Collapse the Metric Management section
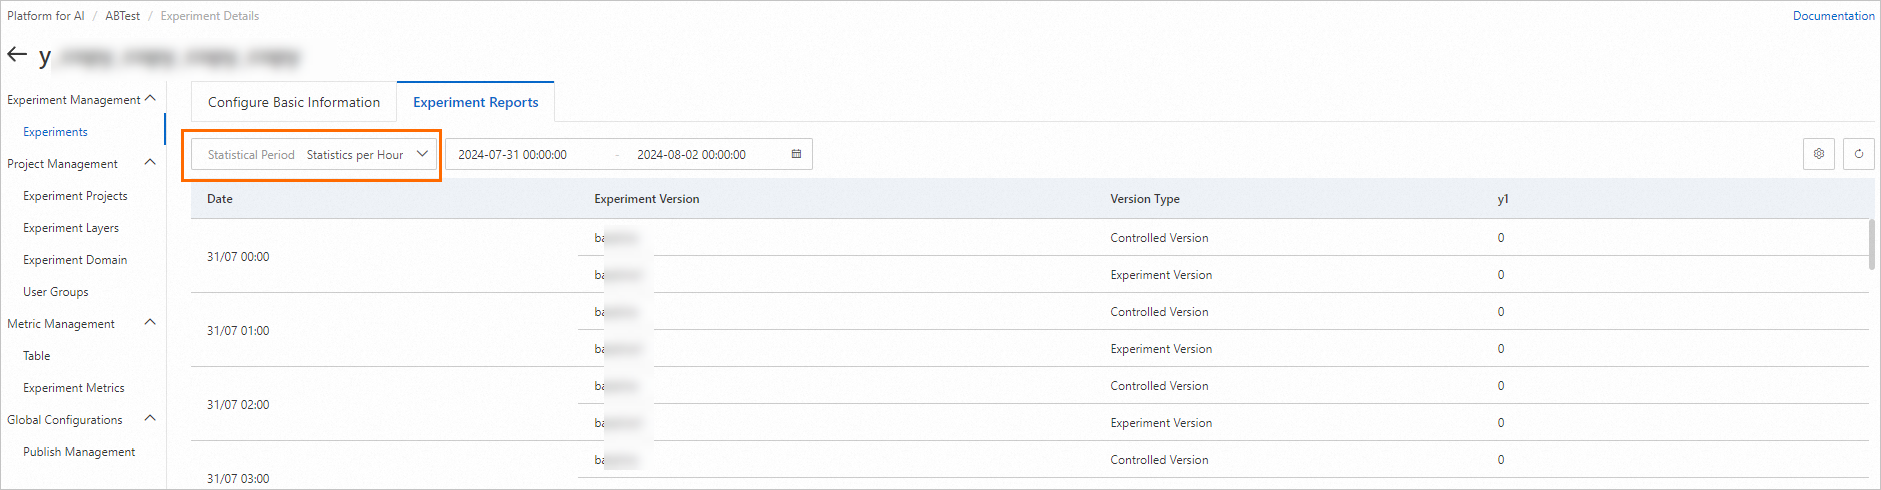This screenshot has width=1881, height=490. [x=150, y=323]
